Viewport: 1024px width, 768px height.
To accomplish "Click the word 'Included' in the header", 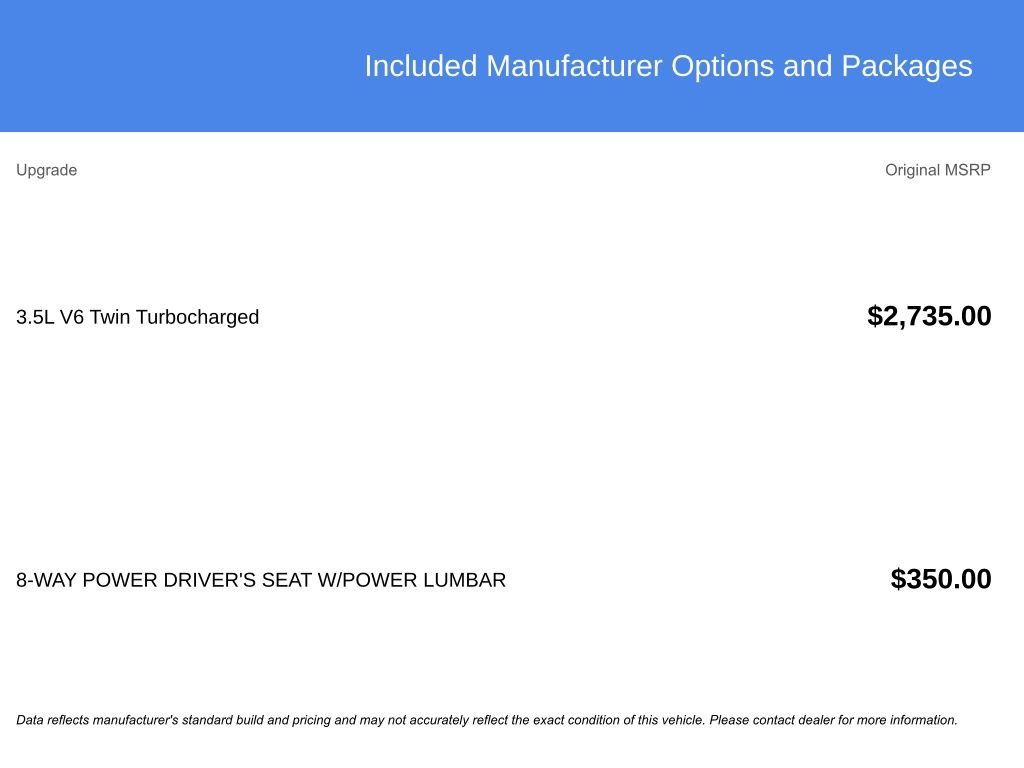I will [421, 66].
